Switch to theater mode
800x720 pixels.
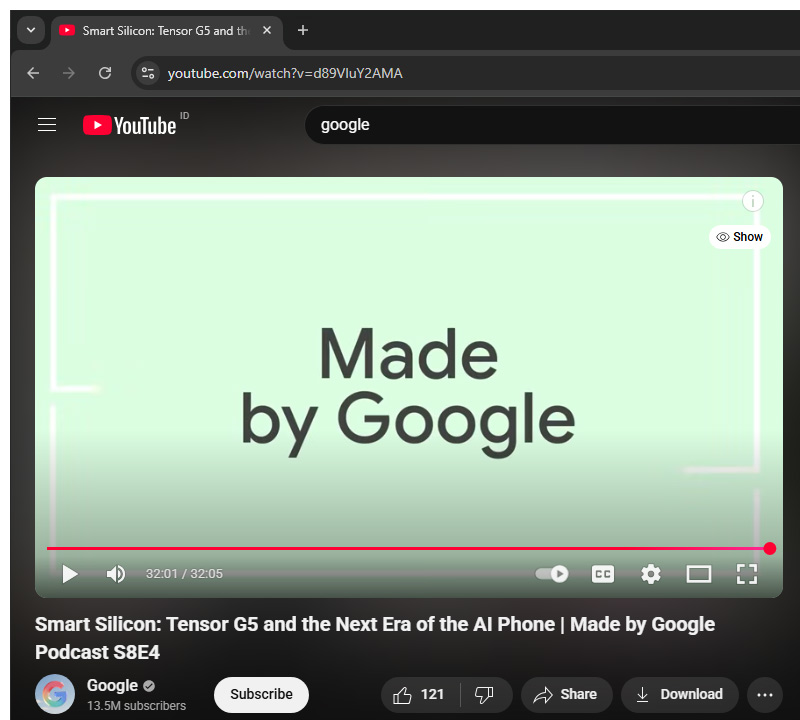coord(698,574)
